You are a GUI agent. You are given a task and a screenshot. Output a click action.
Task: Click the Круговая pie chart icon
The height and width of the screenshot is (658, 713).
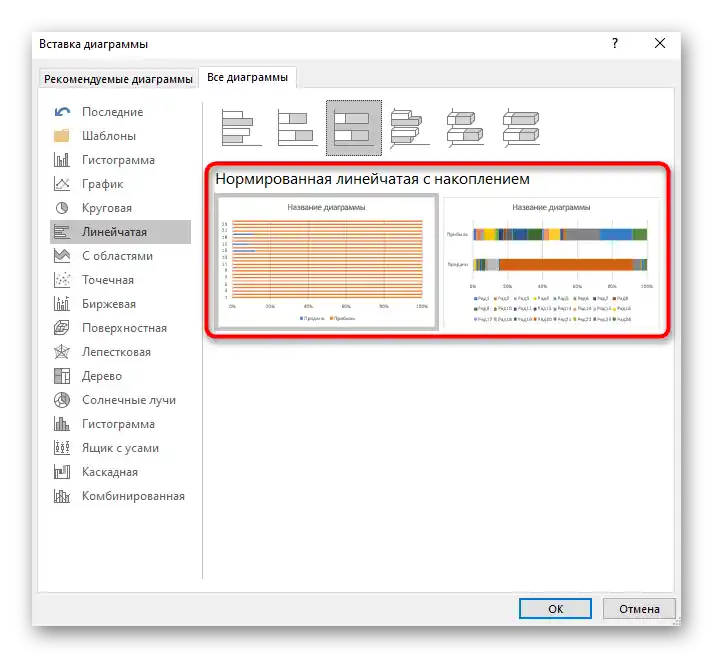pyautogui.click(x=62, y=208)
